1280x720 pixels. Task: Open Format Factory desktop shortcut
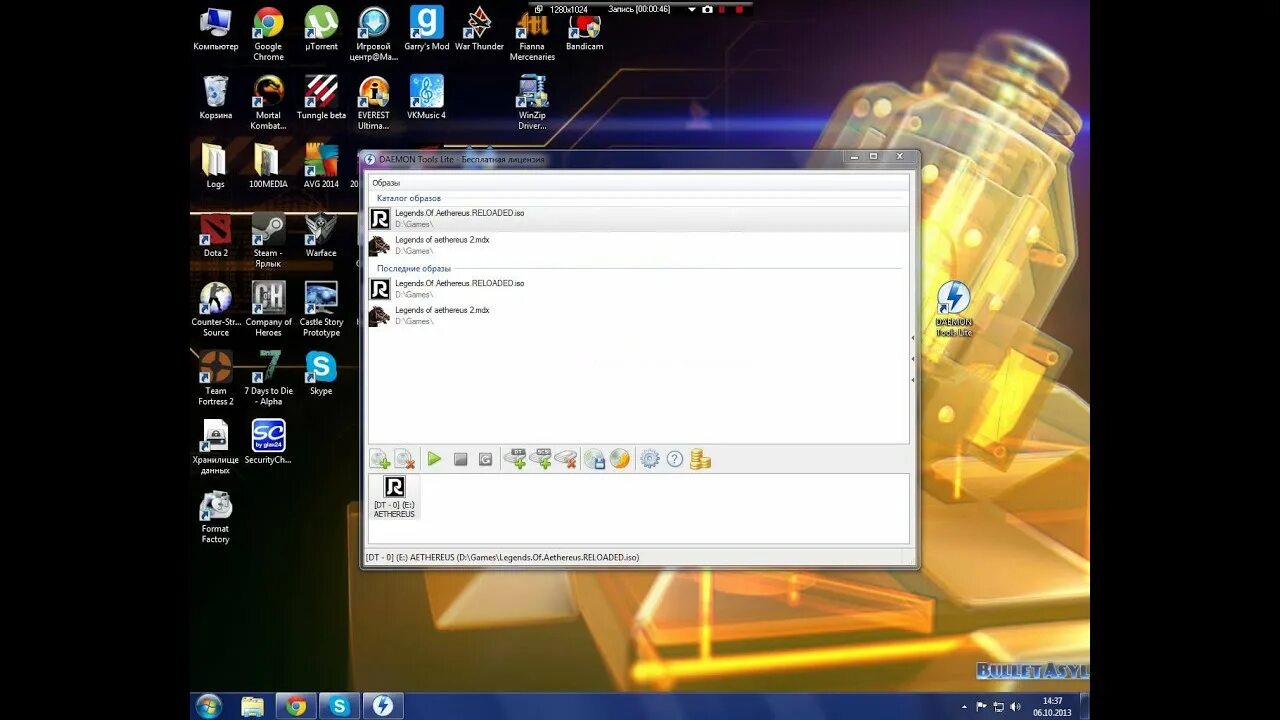(x=215, y=516)
